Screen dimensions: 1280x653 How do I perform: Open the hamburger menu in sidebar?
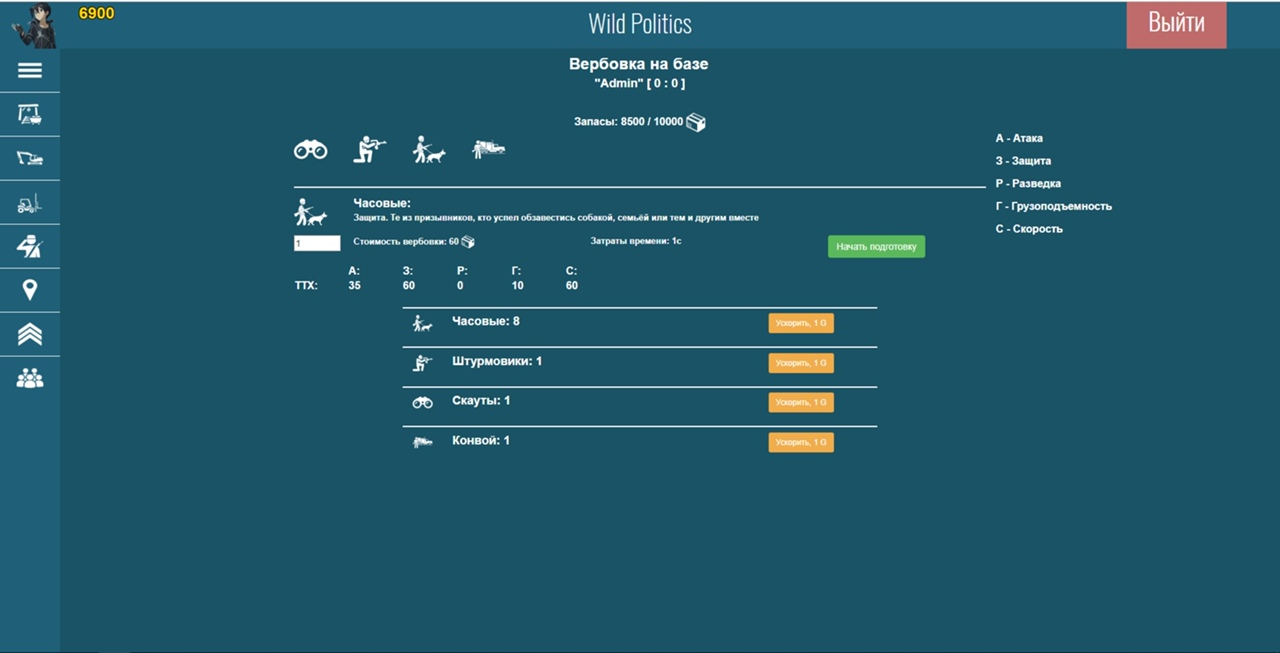click(x=30, y=70)
